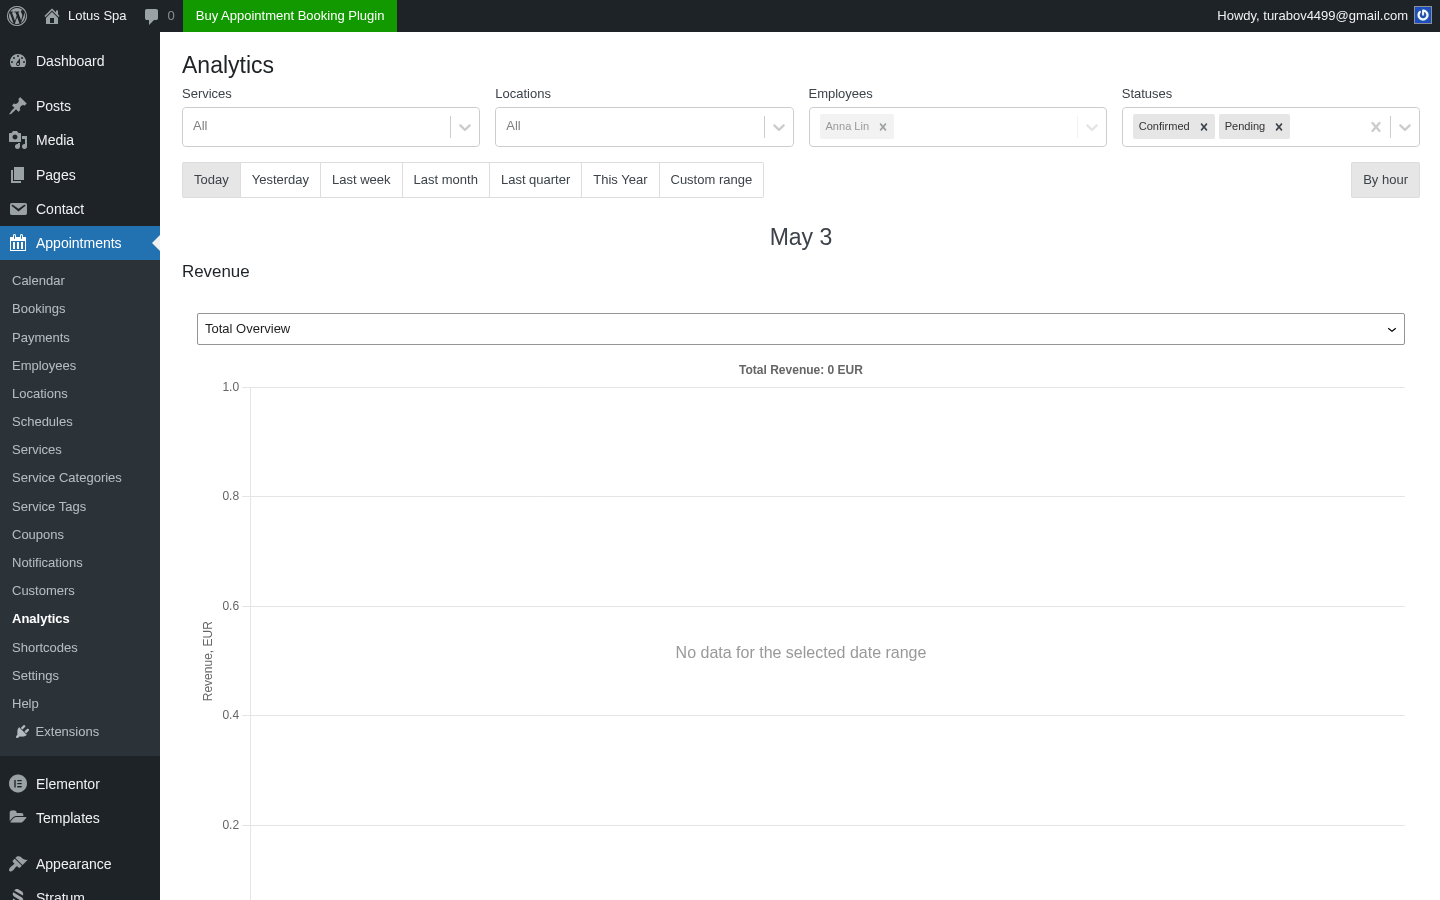Click the Elementor icon
The image size is (1440, 900).
(18, 784)
